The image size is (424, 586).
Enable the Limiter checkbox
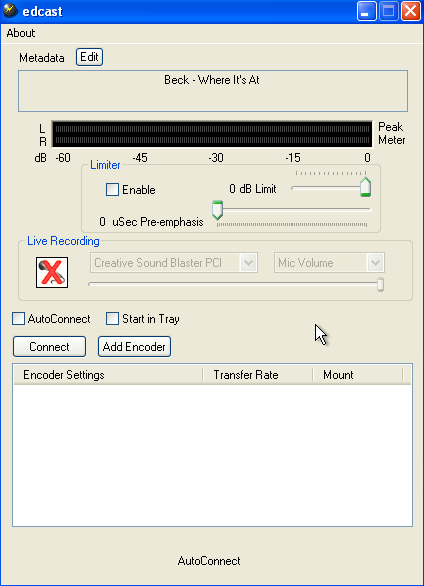pyautogui.click(x=112, y=189)
